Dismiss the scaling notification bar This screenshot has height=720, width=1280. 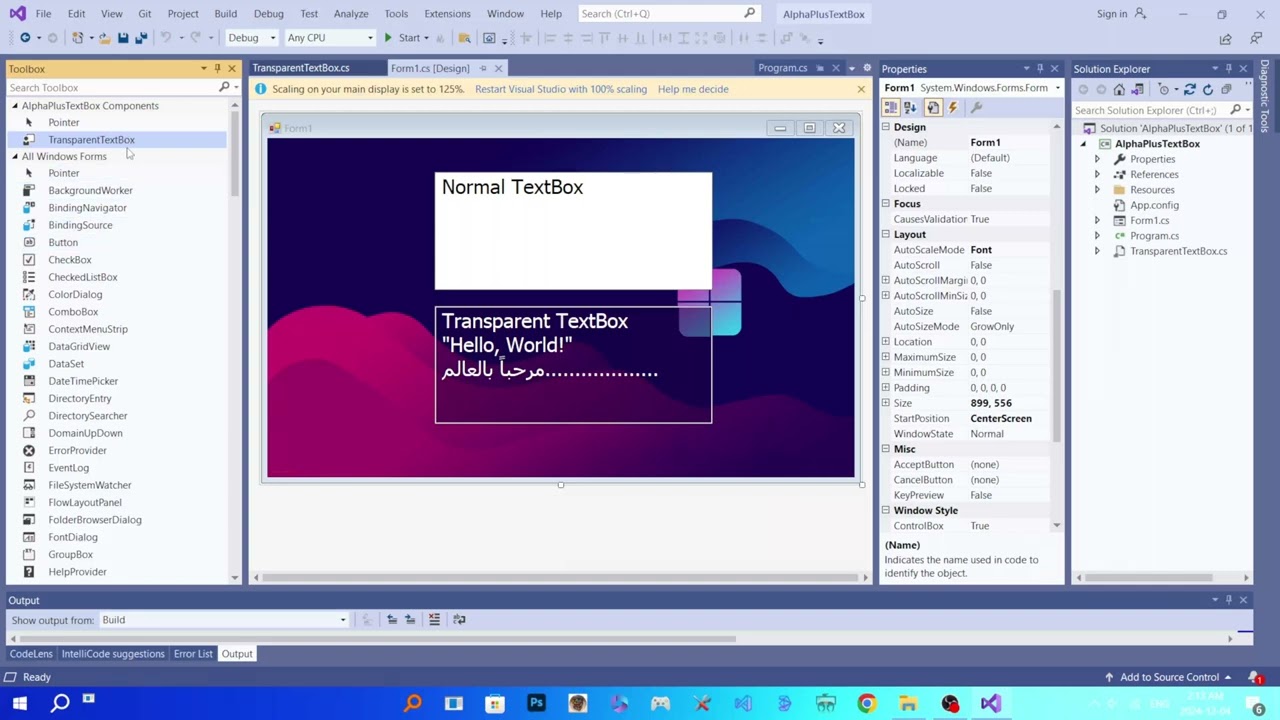tap(861, 89)
